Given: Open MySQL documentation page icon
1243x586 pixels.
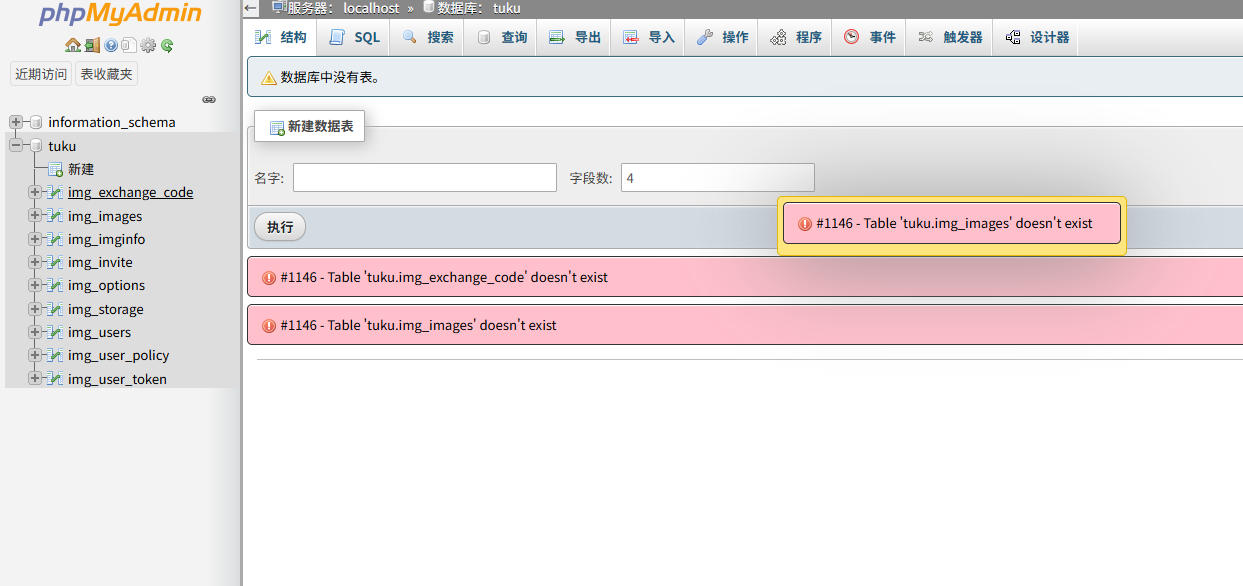Looking at the screenshot, I should coord(129,45).
